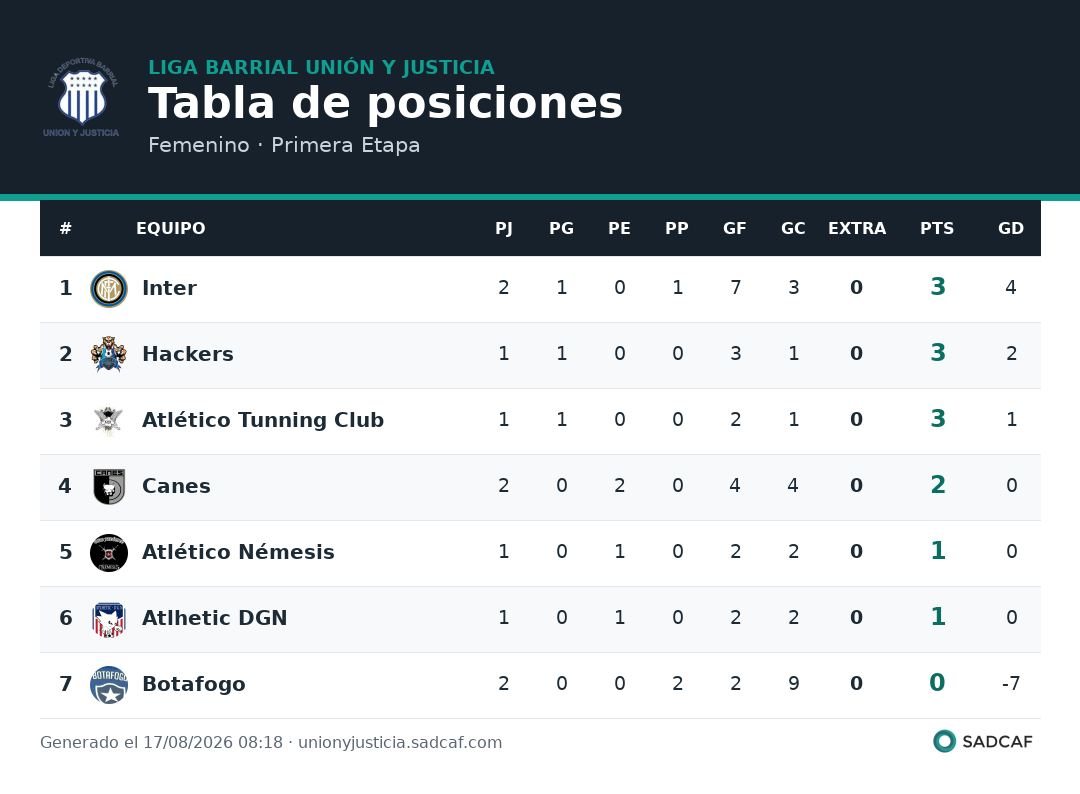
Task: Open the Atlético Tunning Club name link
Action: click(x=262, y=420)
